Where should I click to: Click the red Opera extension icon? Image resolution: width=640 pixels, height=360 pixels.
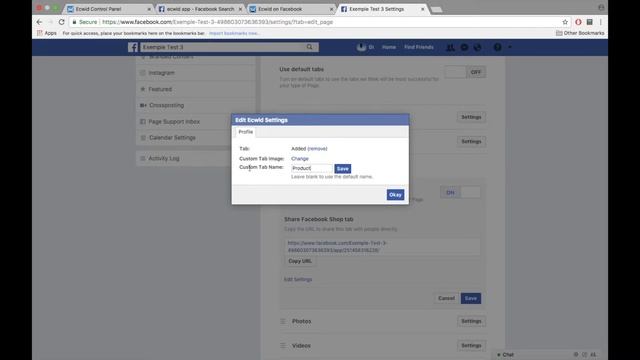(578, 22)
